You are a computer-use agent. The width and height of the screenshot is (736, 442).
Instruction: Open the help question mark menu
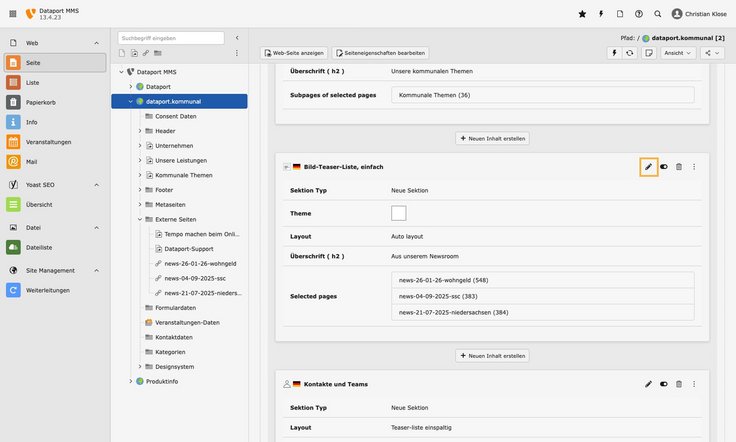(639, 14)
